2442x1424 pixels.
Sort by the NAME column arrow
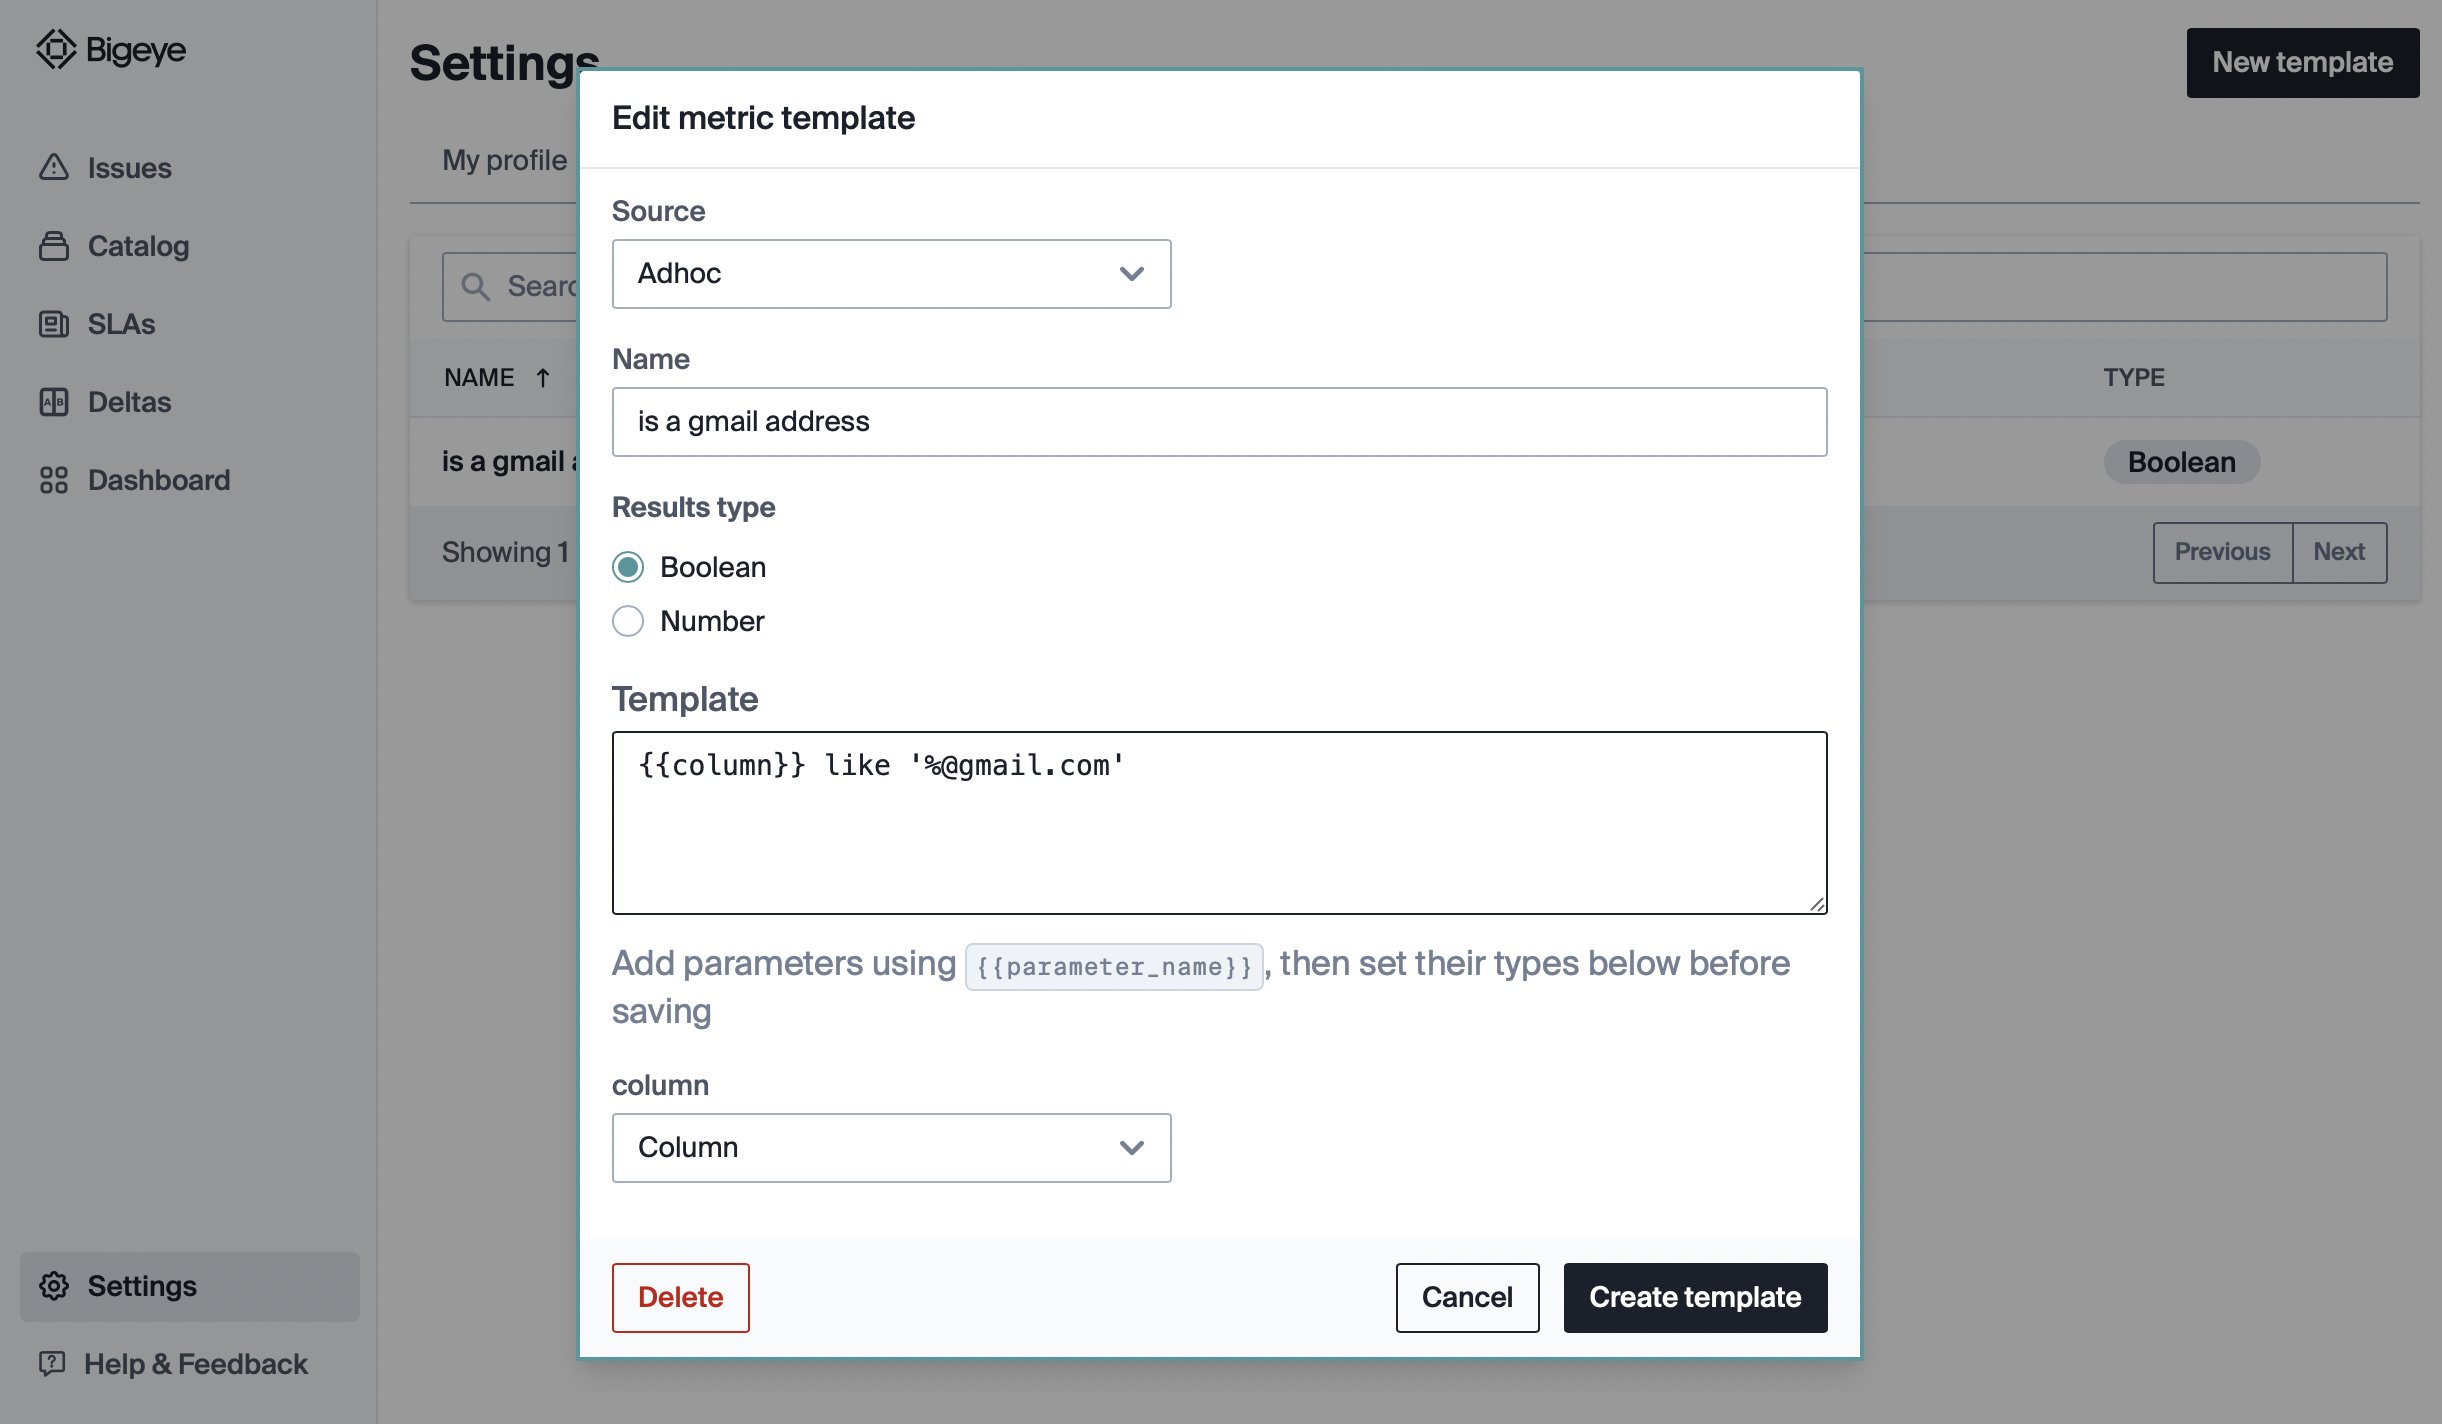tap(543, 378)
